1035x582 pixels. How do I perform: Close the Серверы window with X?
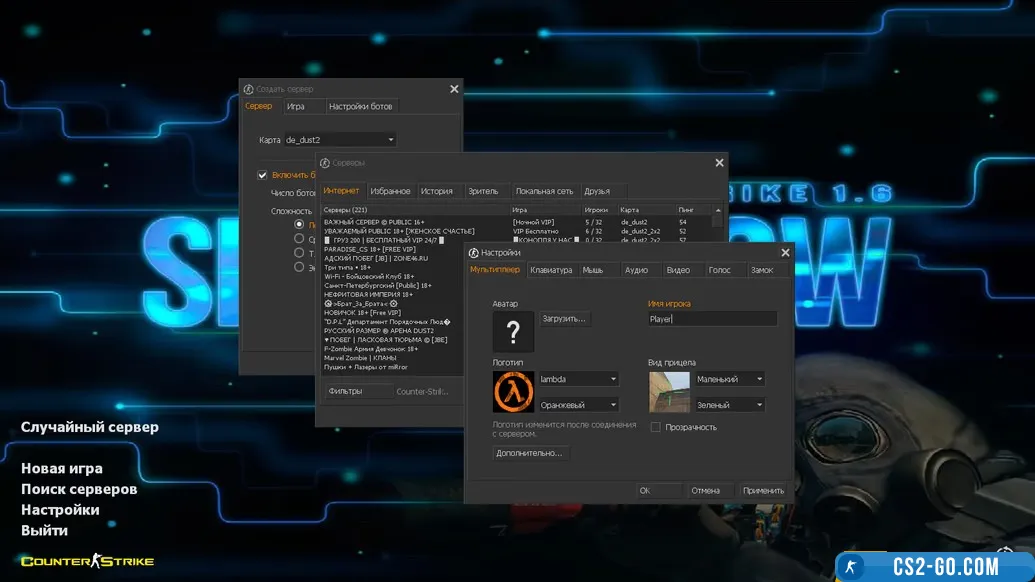719,162
